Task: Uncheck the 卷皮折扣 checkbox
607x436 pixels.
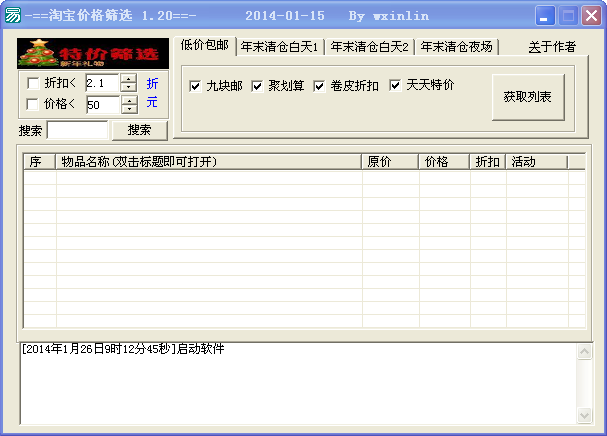Action: tap(319, 86)
